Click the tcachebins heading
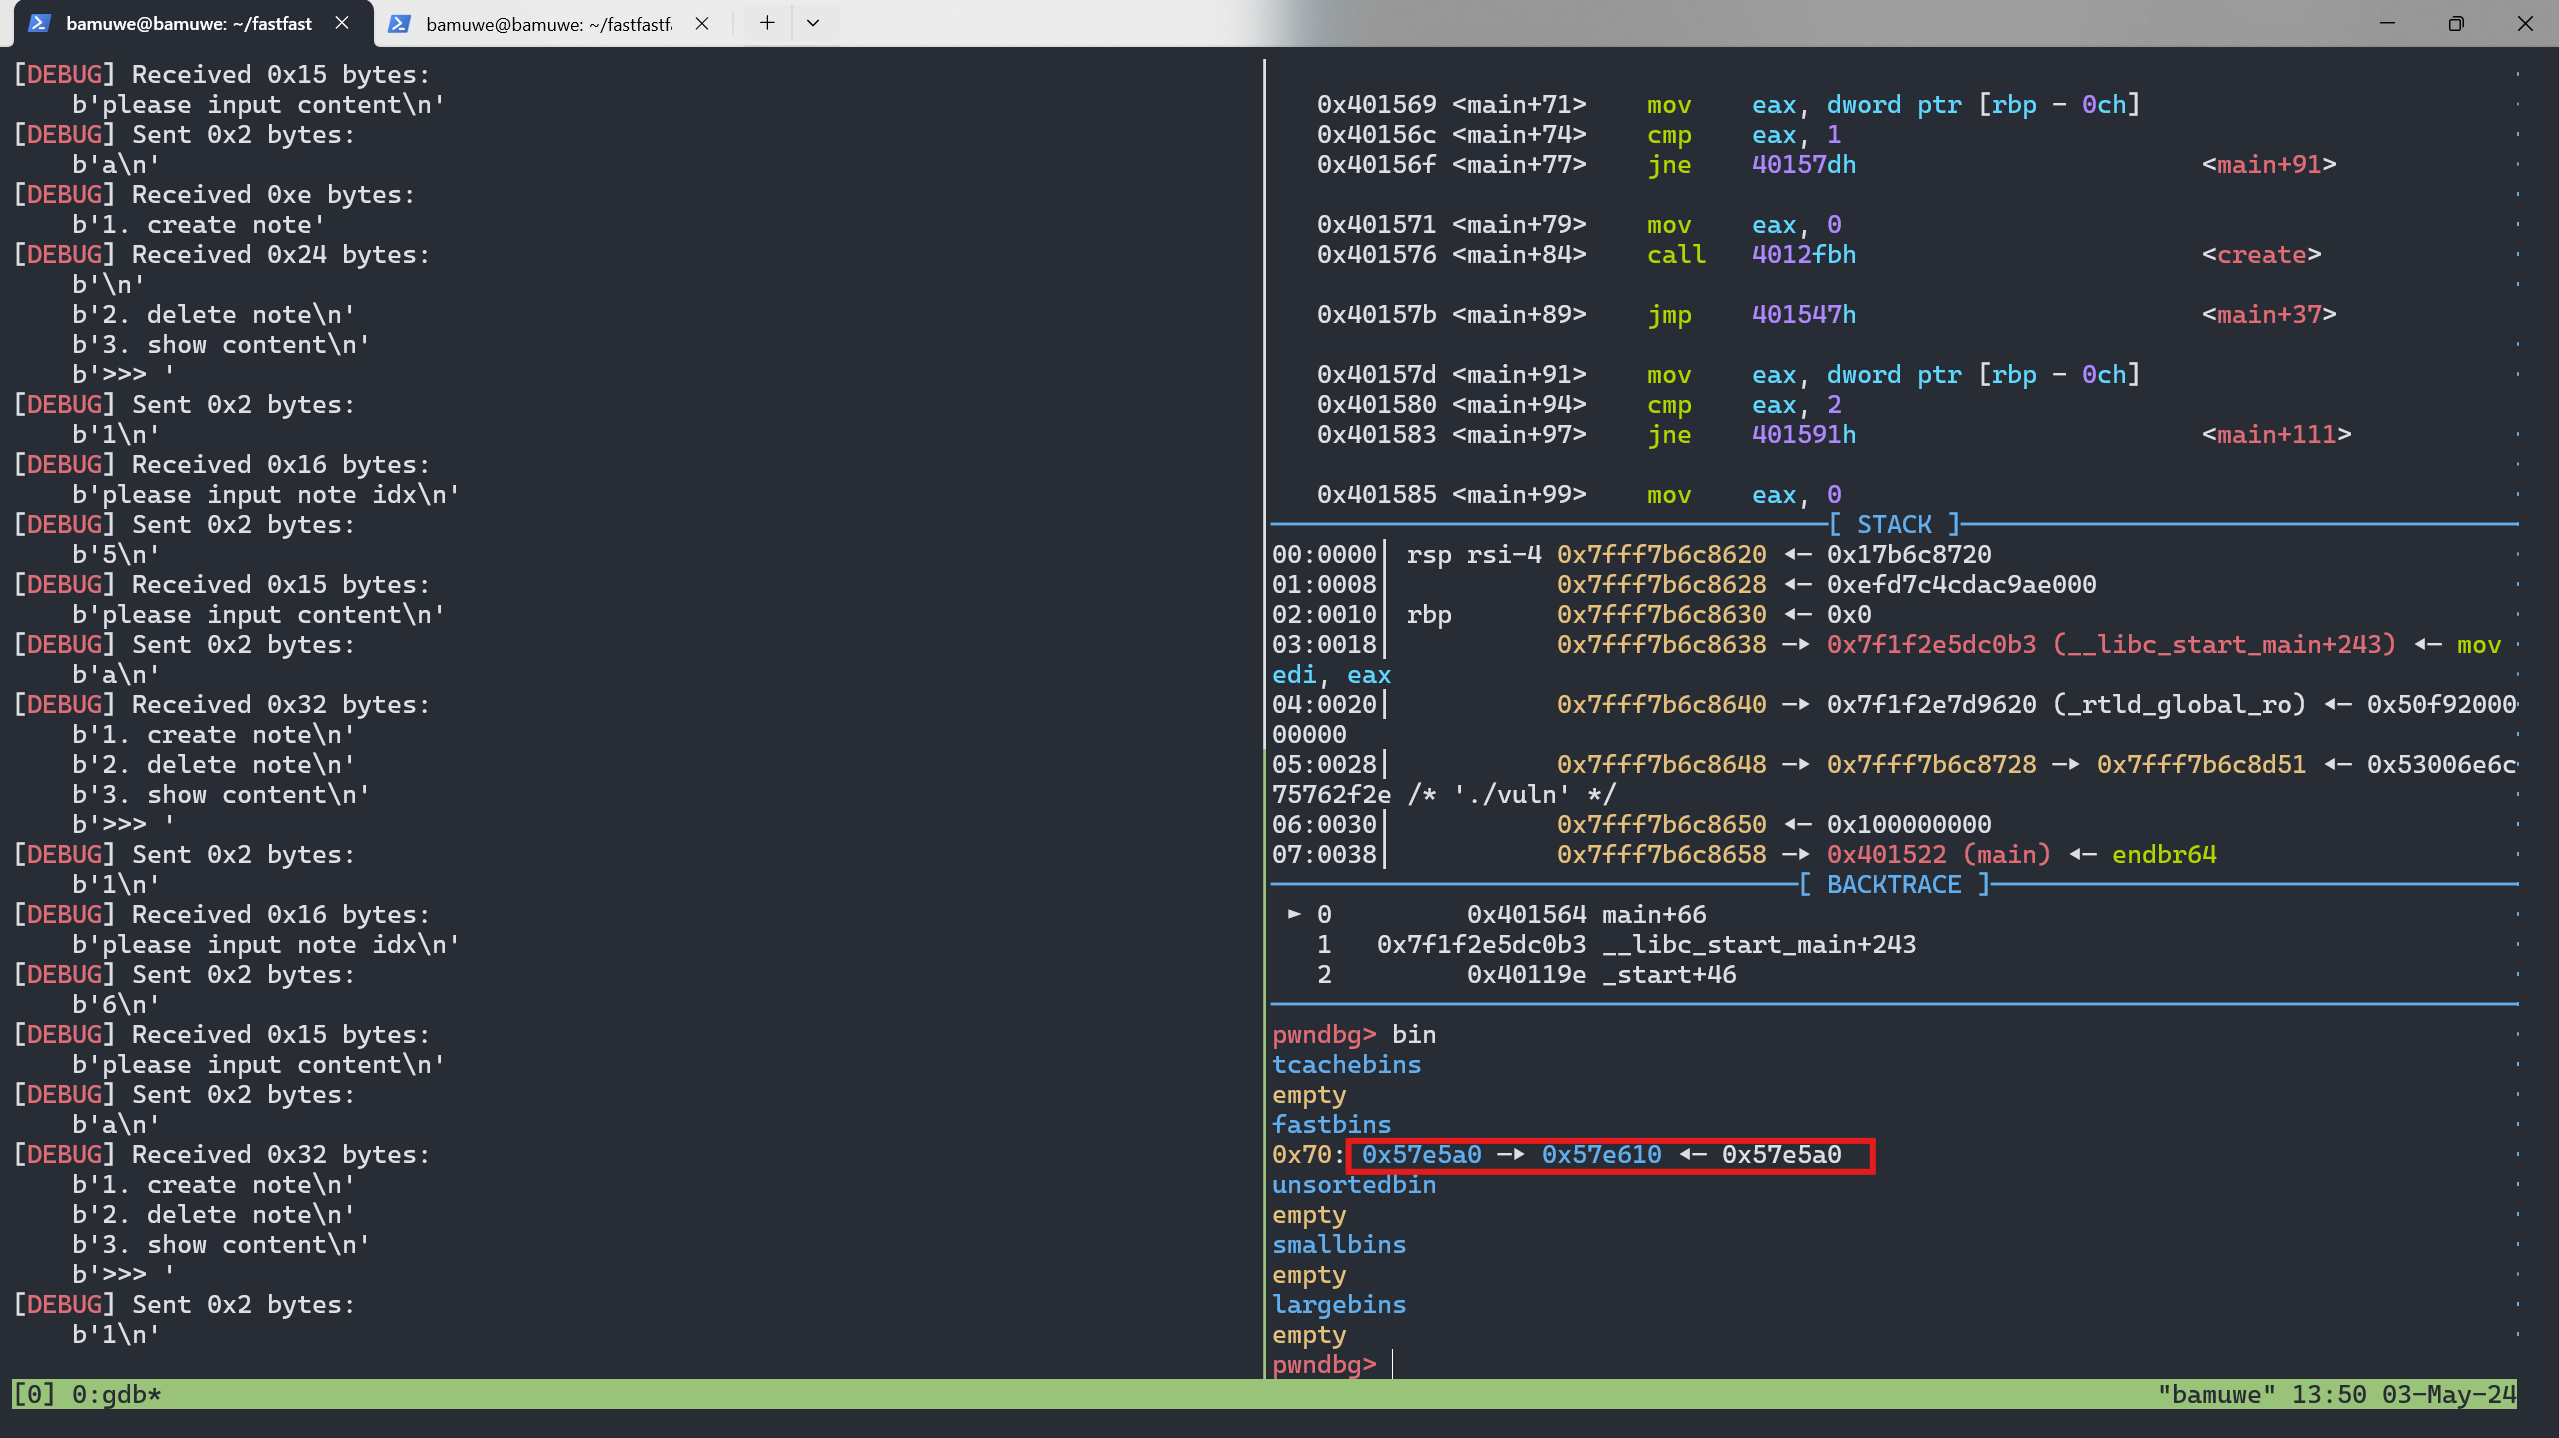The image size is (2559, 1438). [x=1346, y=1064]
